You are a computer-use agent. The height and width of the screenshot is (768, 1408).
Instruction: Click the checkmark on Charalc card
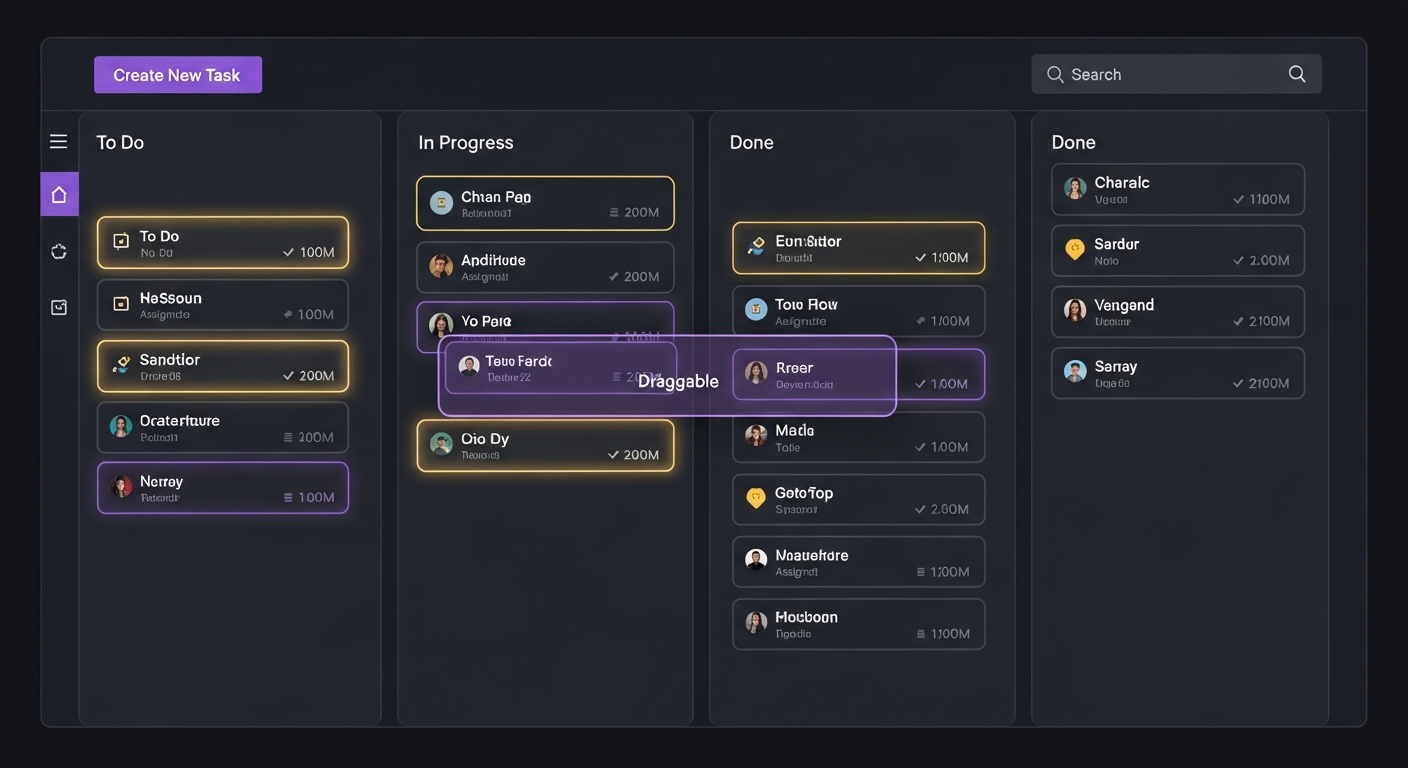tap(1239, 200)
